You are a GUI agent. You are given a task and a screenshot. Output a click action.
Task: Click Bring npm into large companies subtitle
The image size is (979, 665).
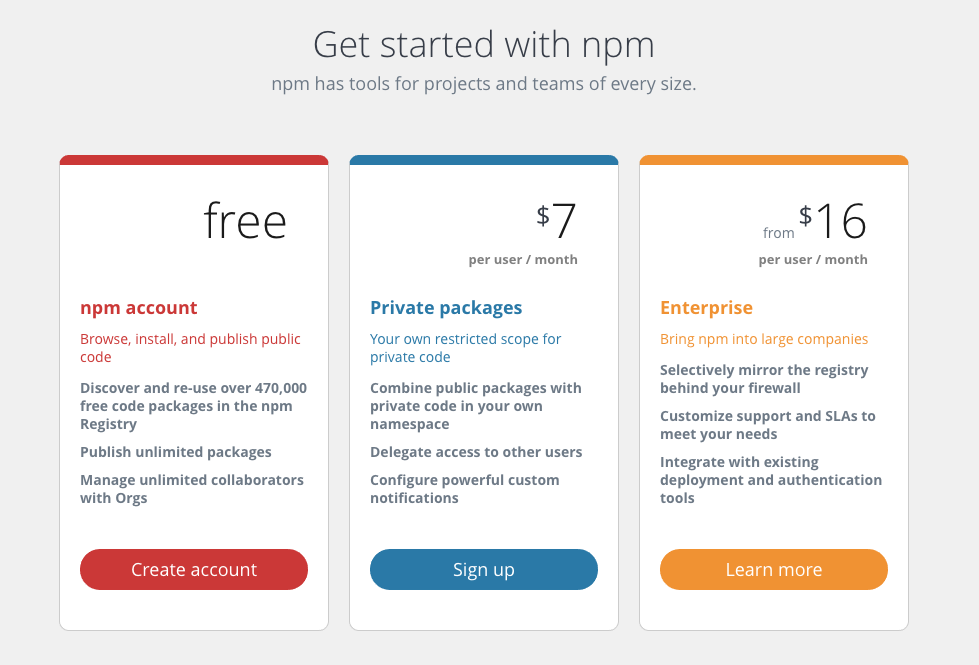(764, 339)
